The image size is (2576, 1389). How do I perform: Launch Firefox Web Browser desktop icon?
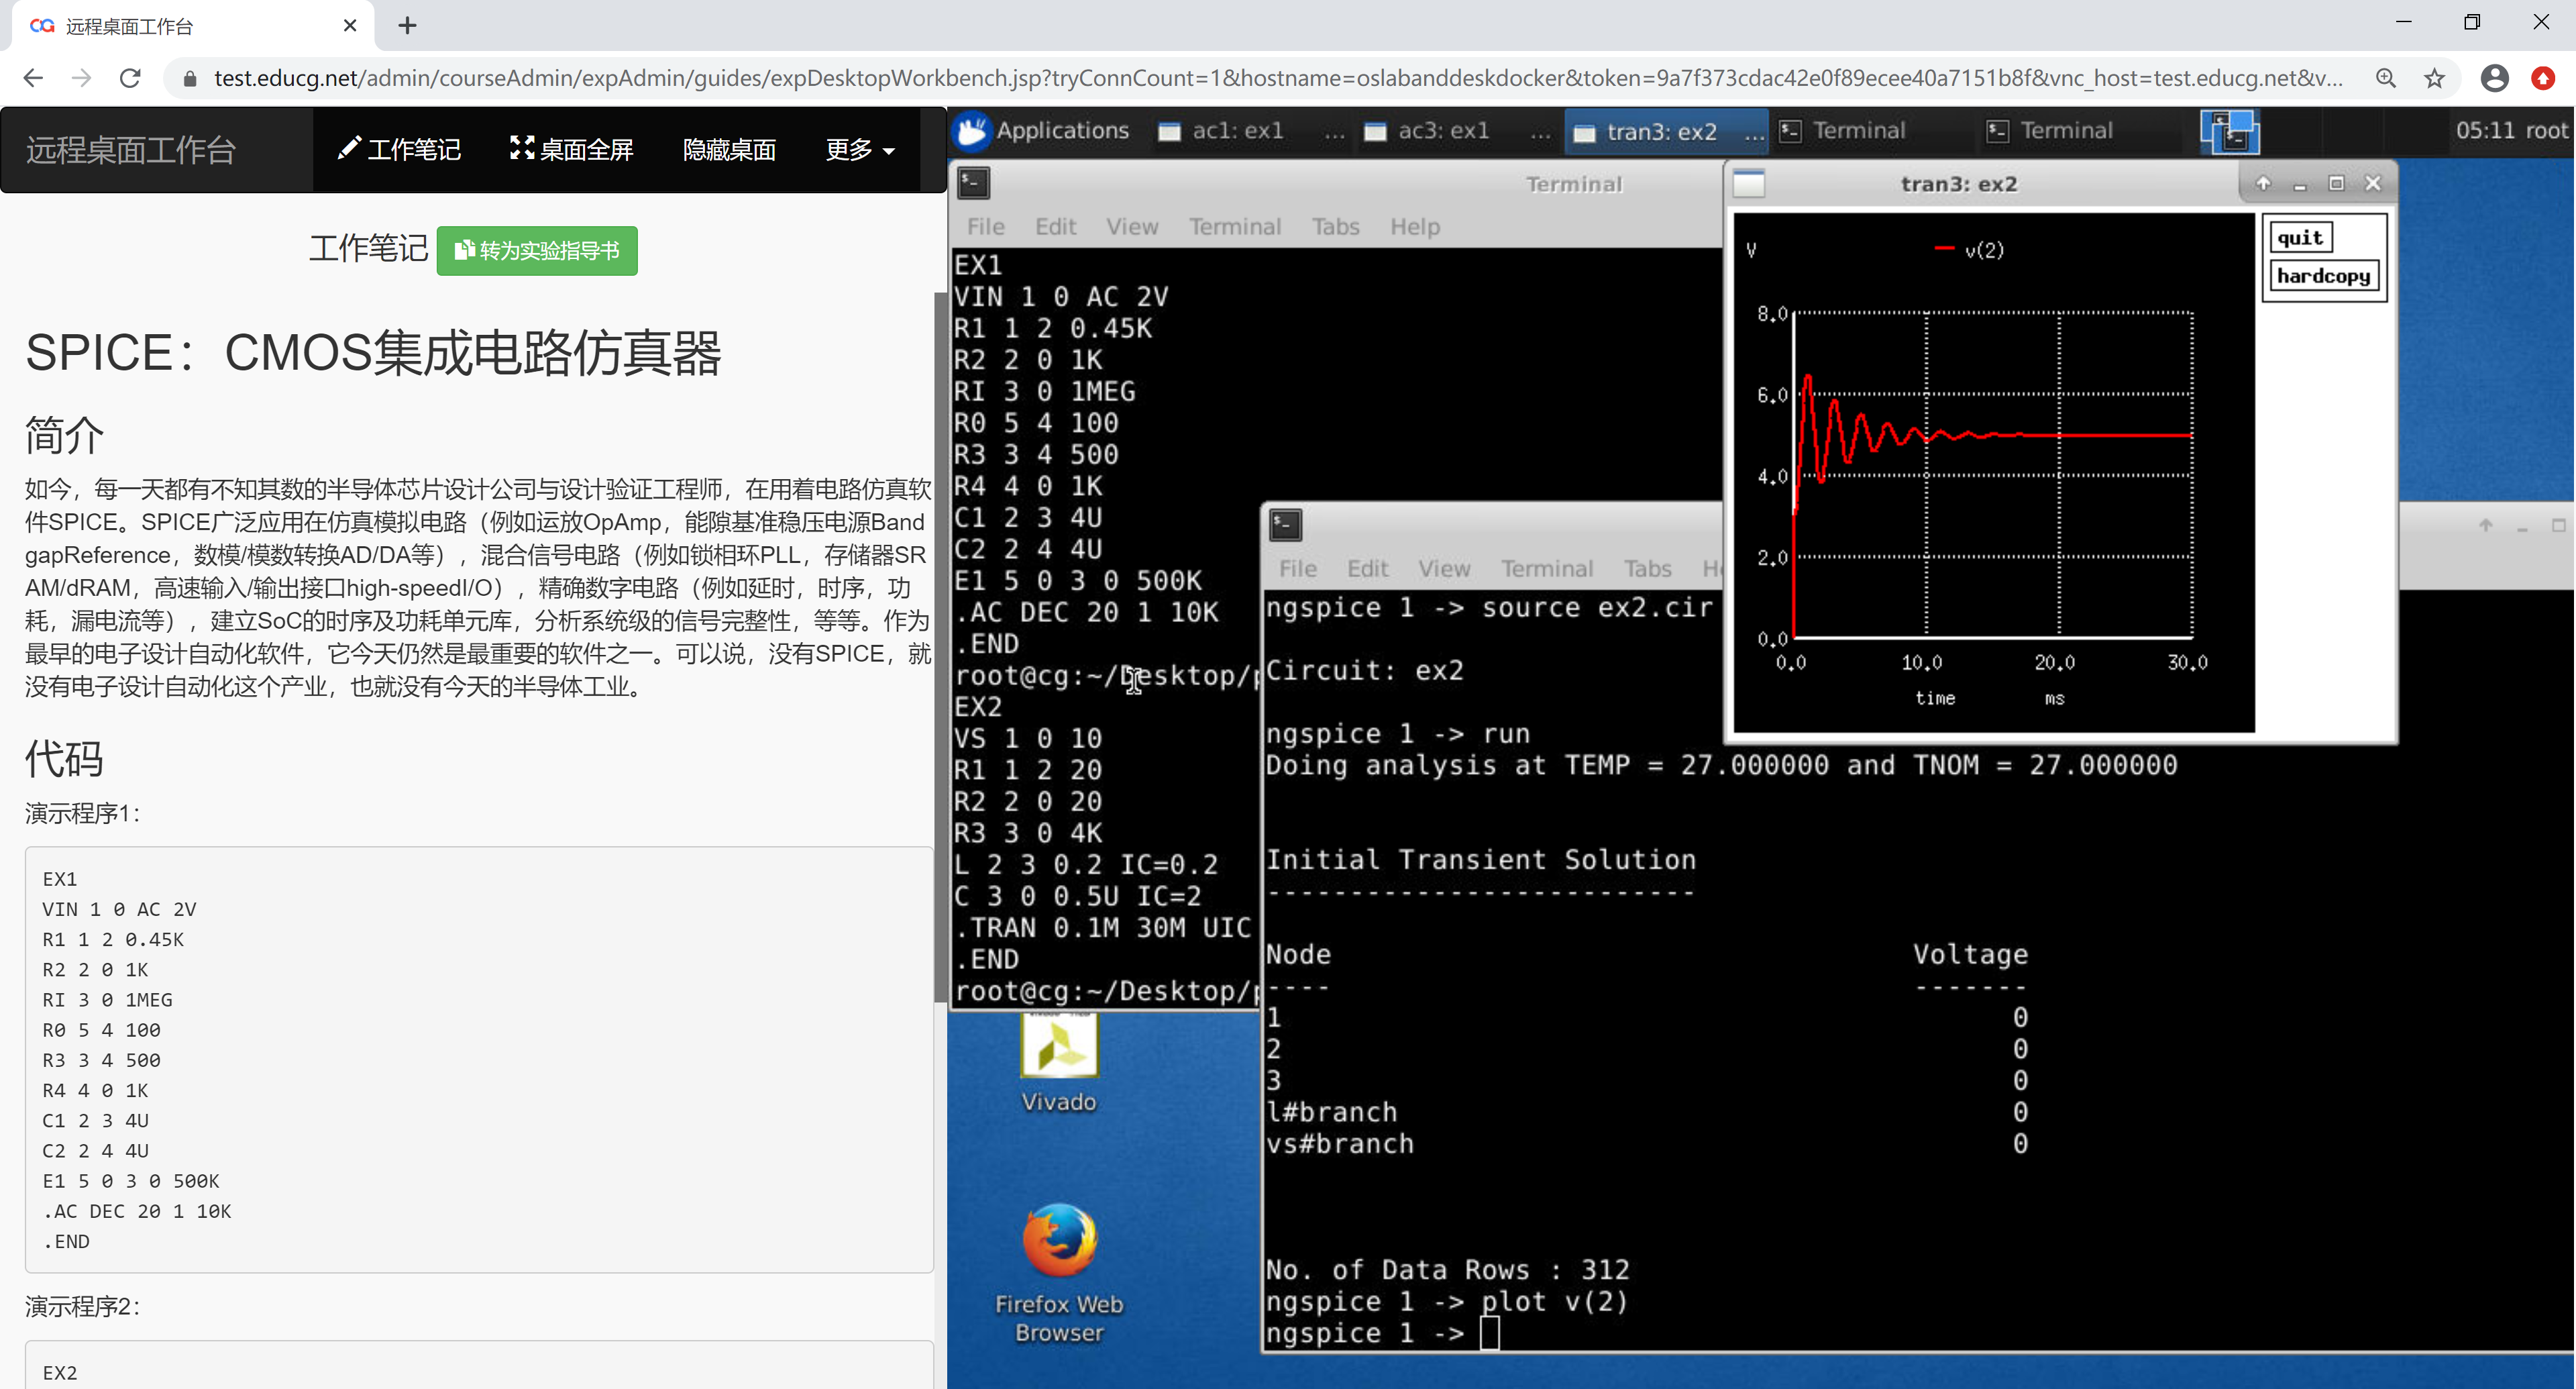[x=1059, y=1241]
